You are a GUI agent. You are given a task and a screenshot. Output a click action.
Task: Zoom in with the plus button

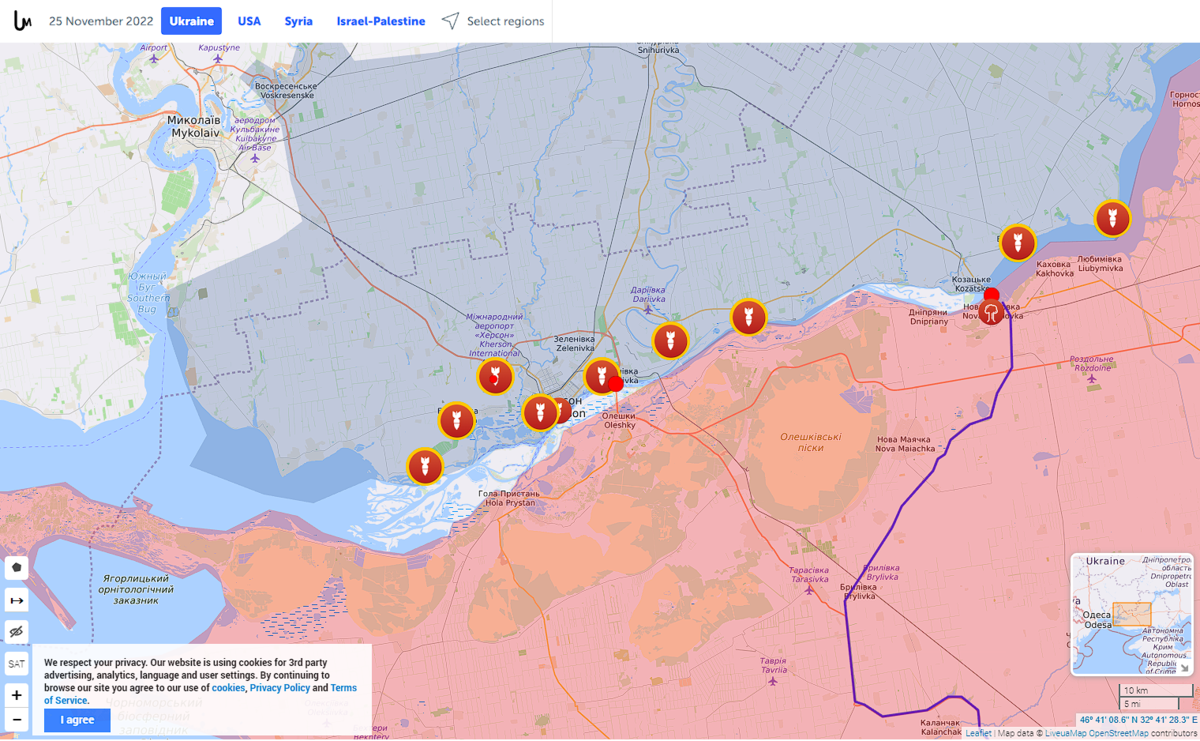tap(17, 695)
